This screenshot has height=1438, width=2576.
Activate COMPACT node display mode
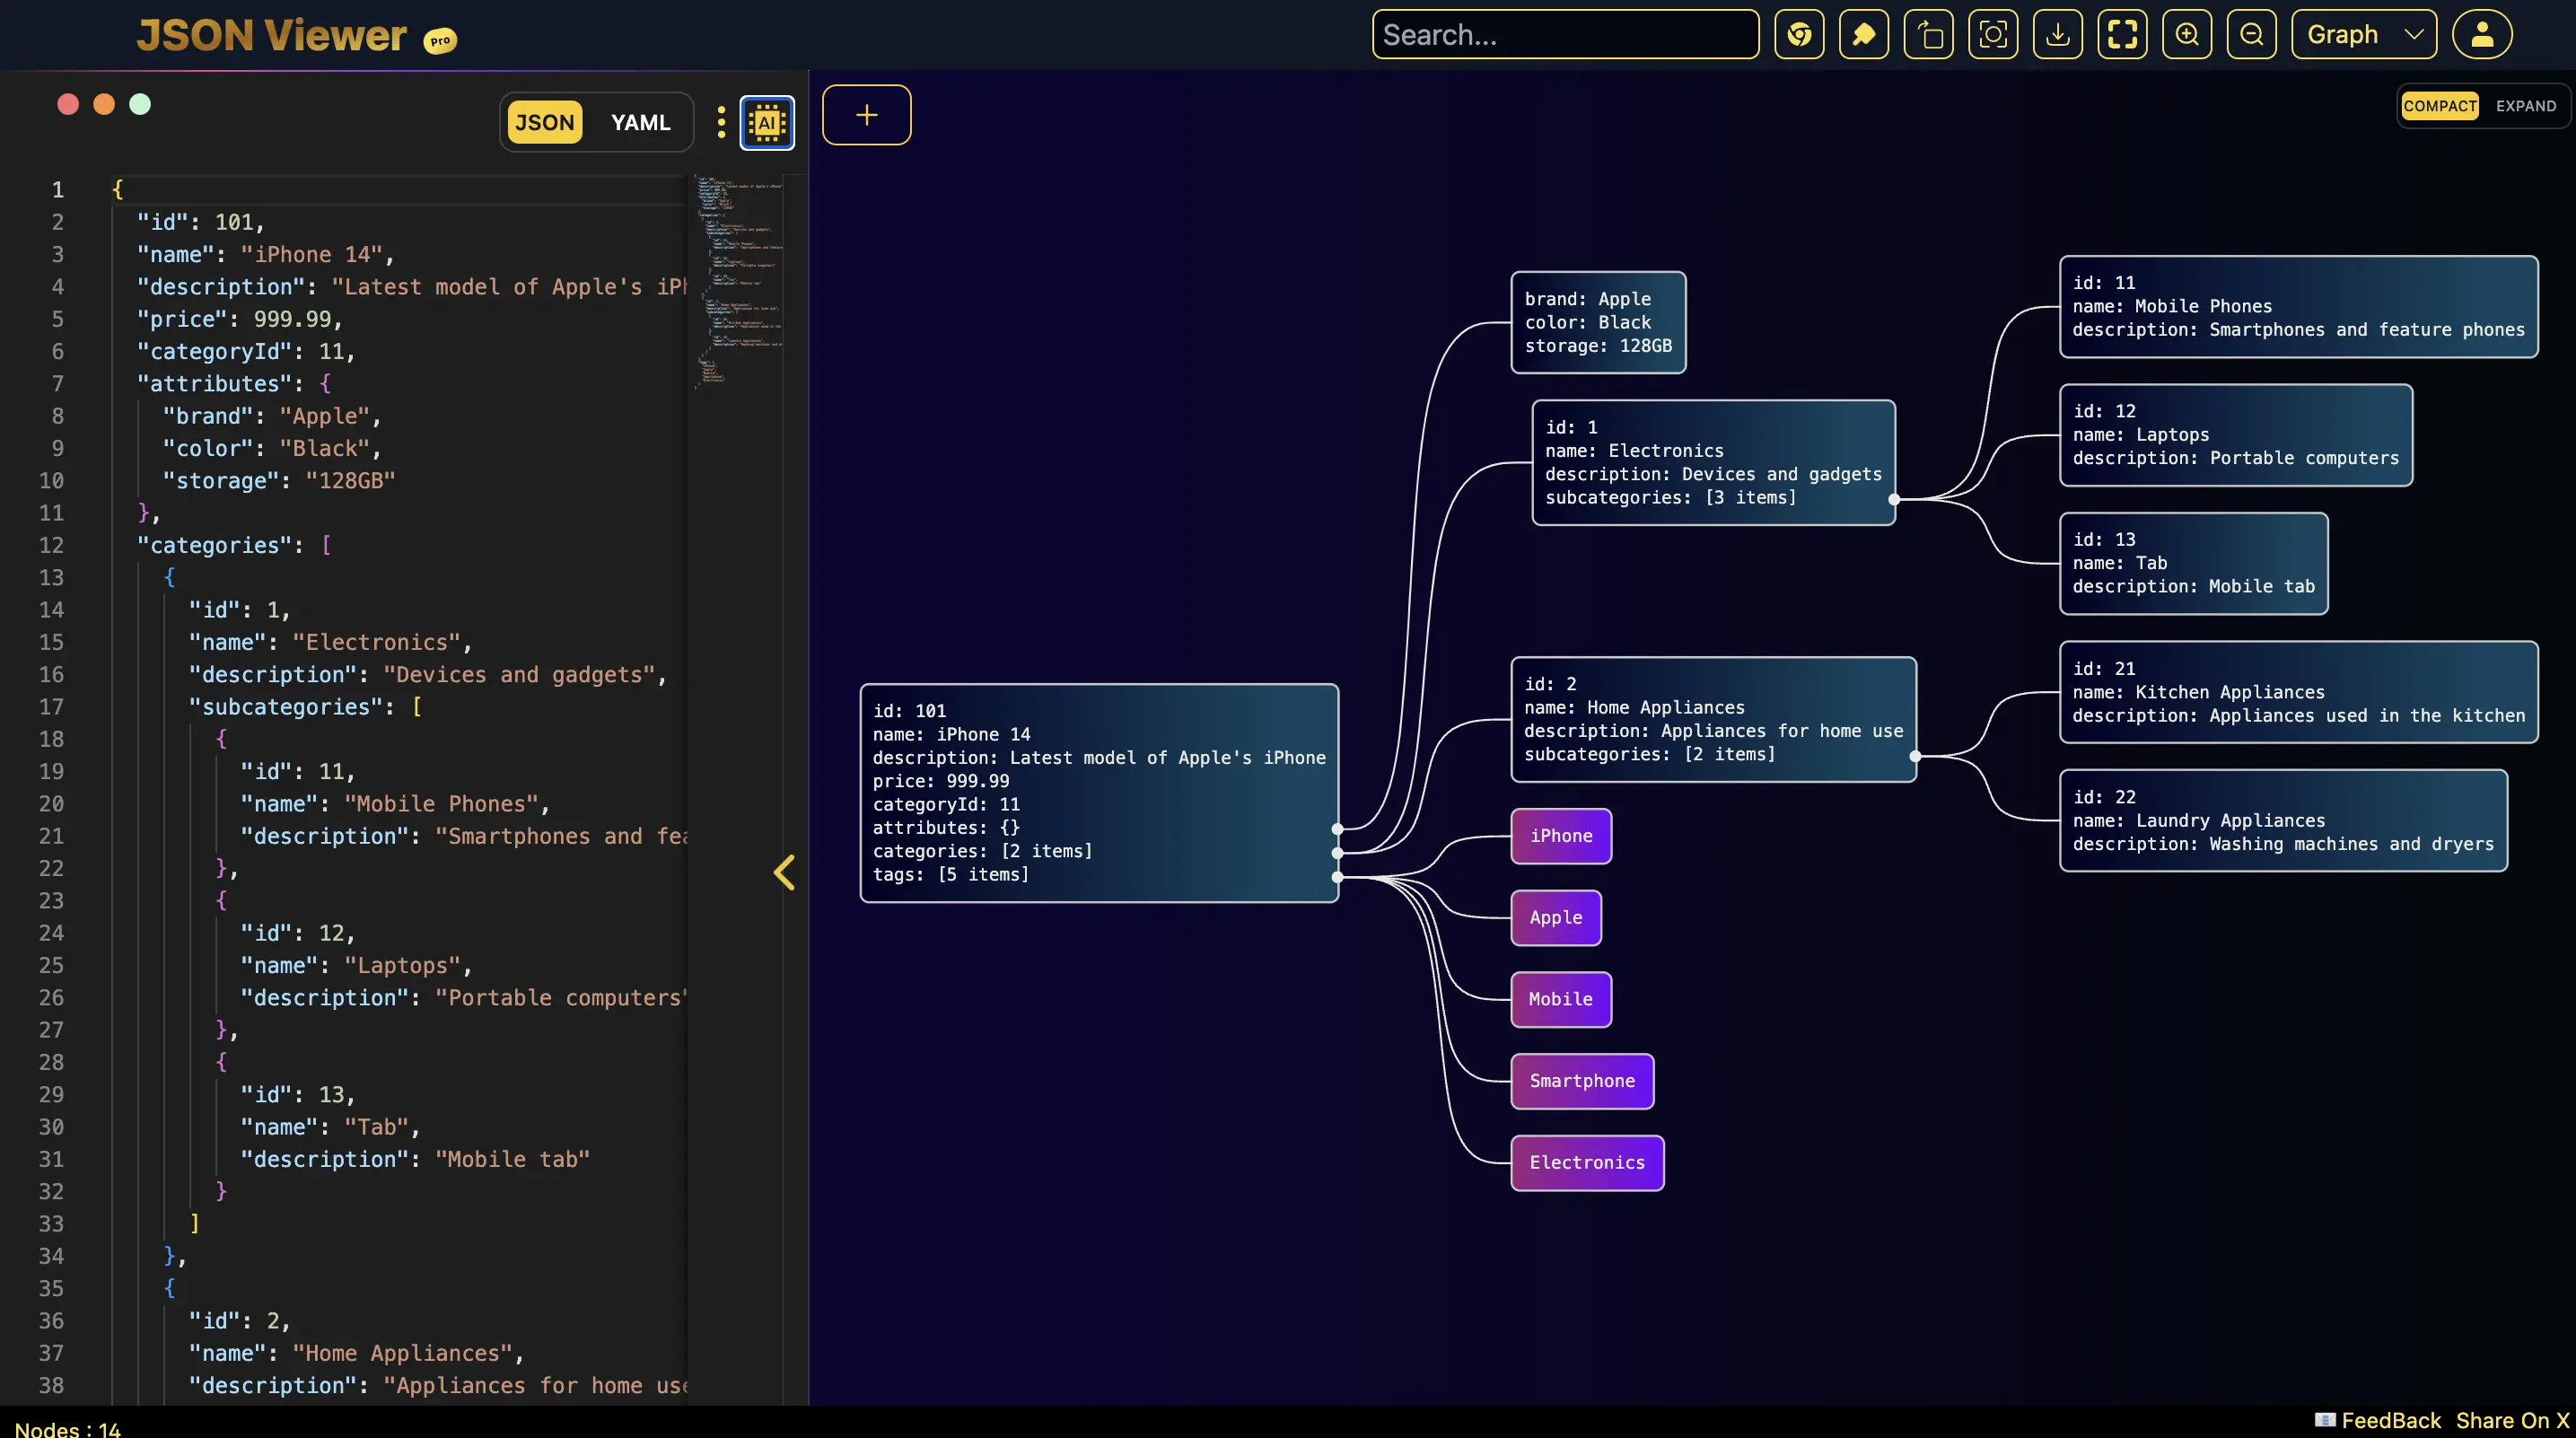pos(2439,105)
